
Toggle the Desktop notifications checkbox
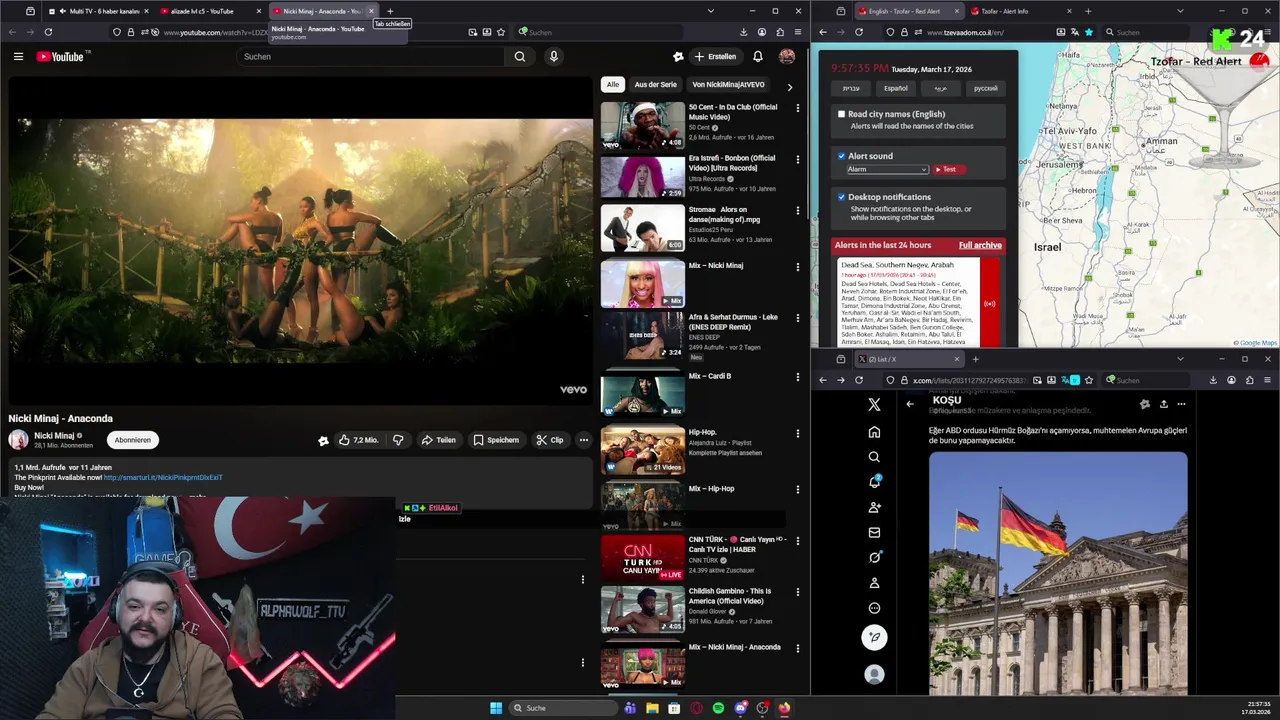[x=841, y=197]
